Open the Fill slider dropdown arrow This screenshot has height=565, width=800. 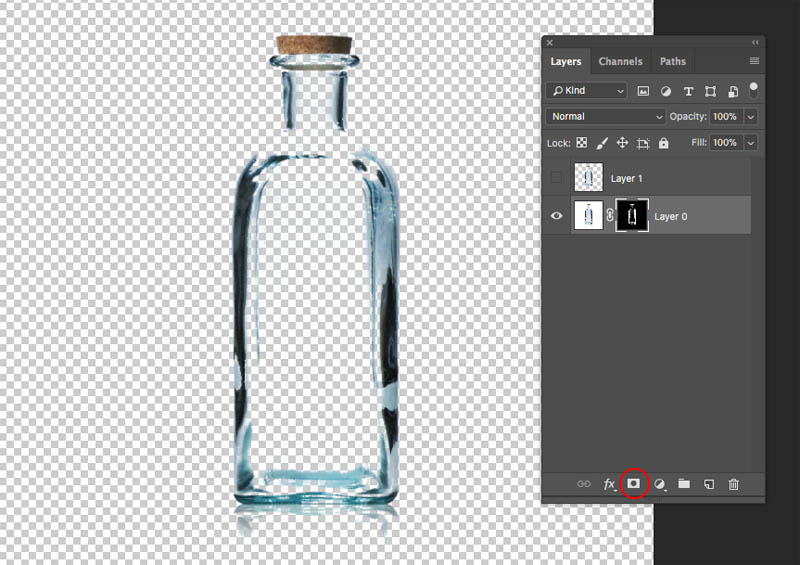click(751, 143)
